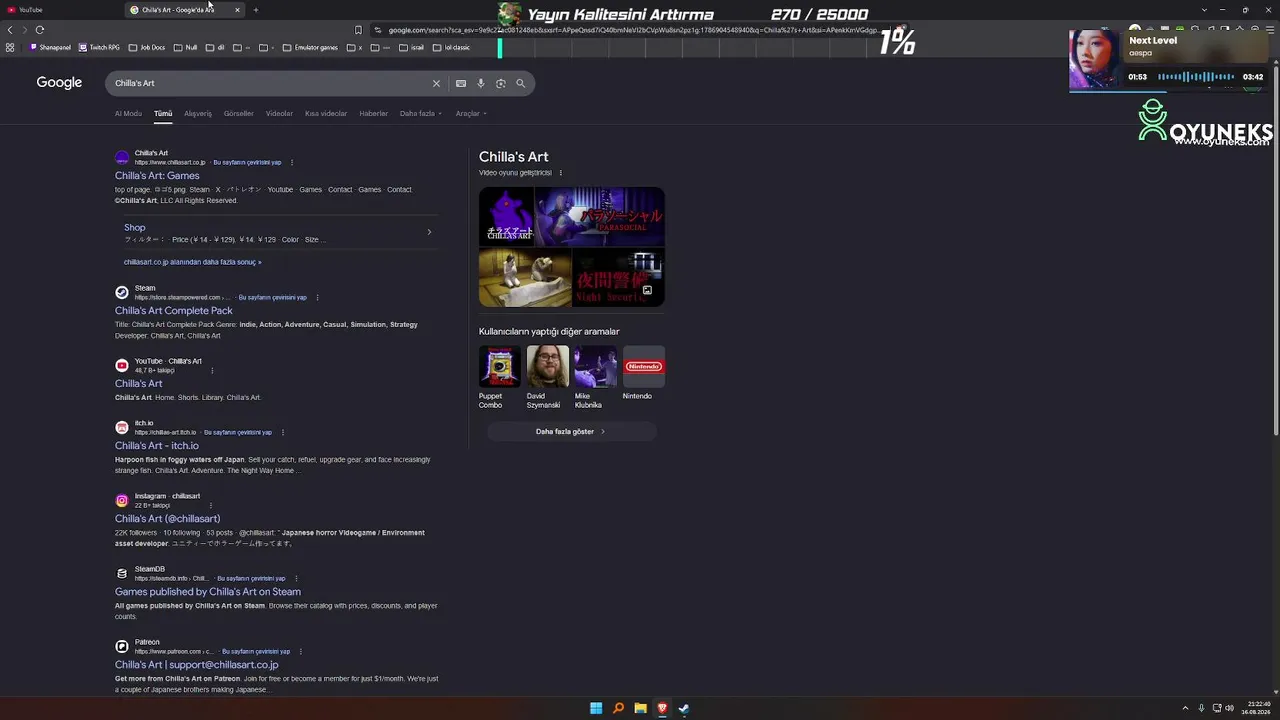Open the Chilla's Art - itch.io result
1280x720 pixels.
(x=157, y=446)
